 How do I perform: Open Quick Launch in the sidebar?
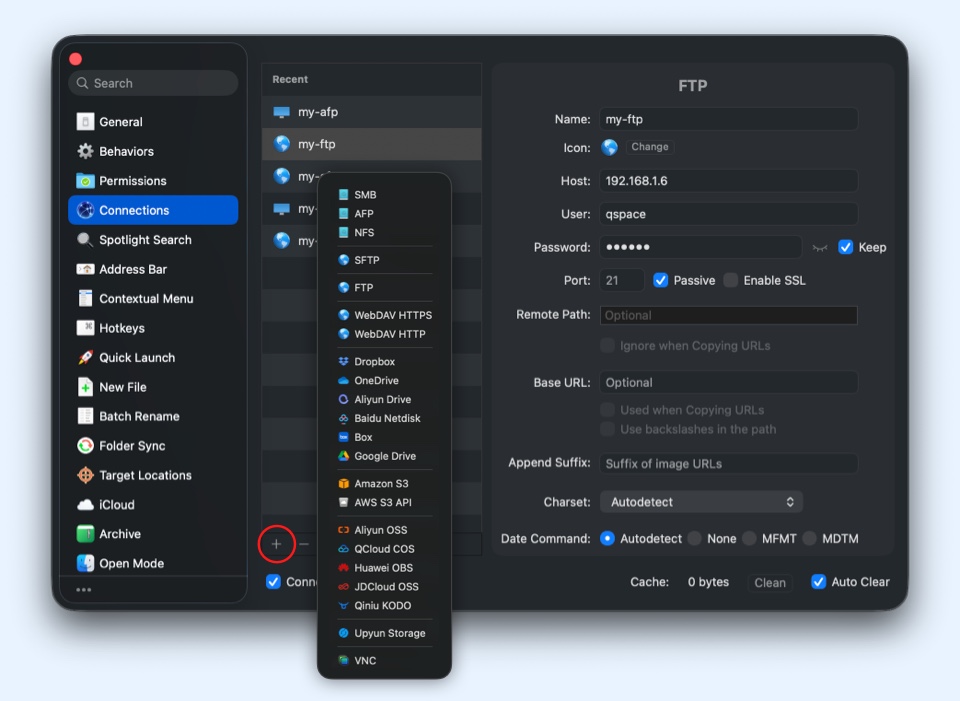(136, 358)
